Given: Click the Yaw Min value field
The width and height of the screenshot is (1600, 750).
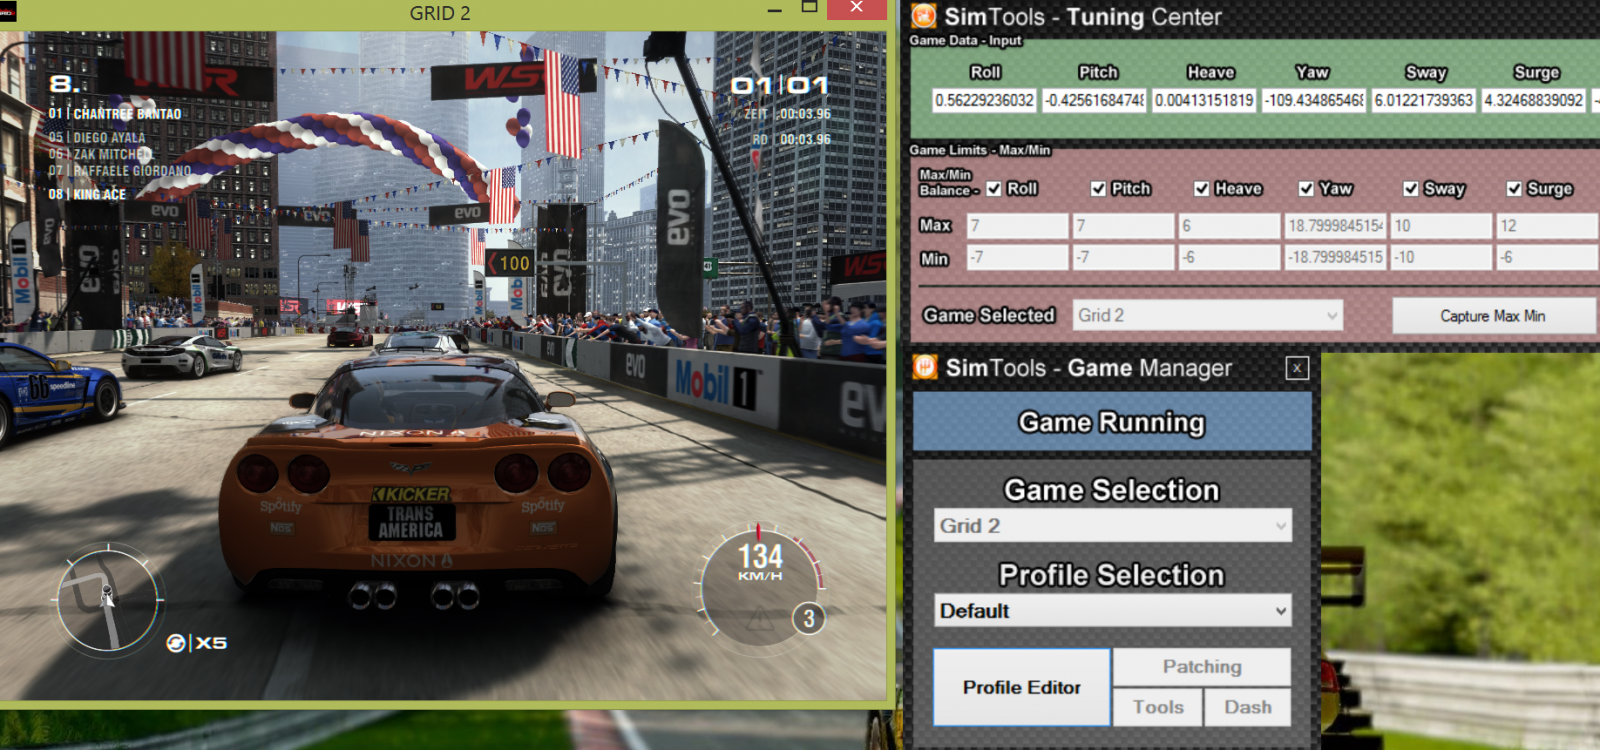Looking at the screenshot, I should click(1335, 258).
